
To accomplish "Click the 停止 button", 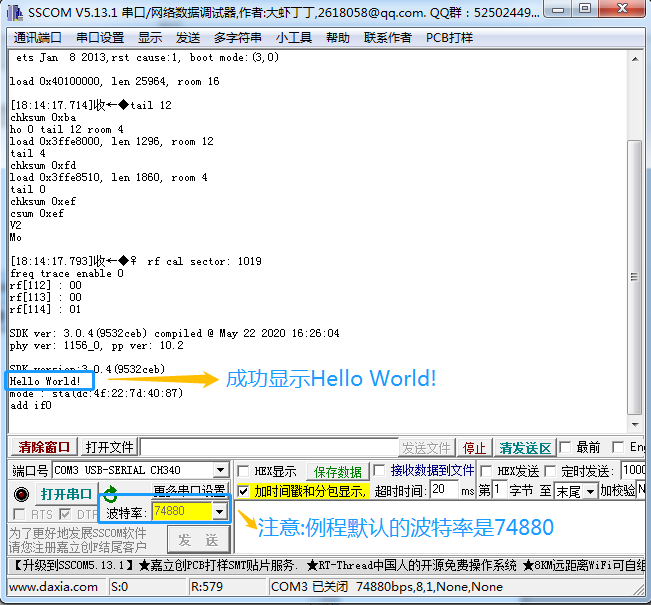I will 475,448.
